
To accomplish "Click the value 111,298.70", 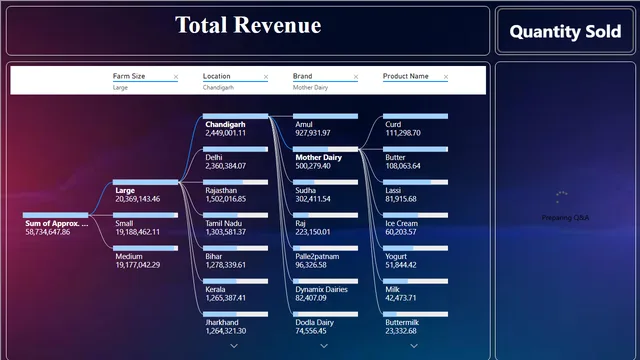I will [x=403, y=133].
